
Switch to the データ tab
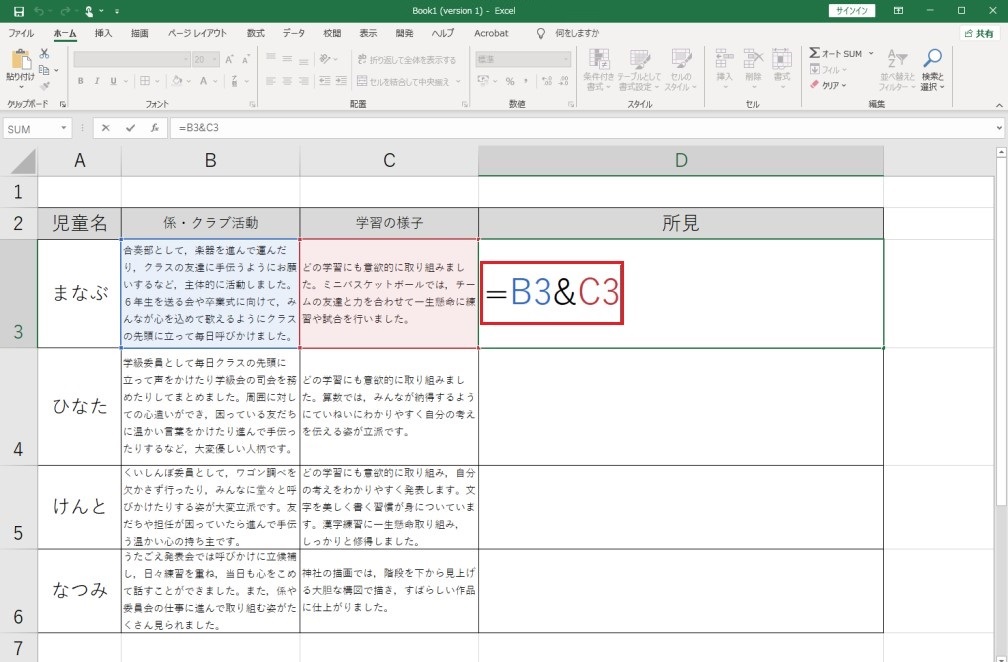[x=294, y=33]
